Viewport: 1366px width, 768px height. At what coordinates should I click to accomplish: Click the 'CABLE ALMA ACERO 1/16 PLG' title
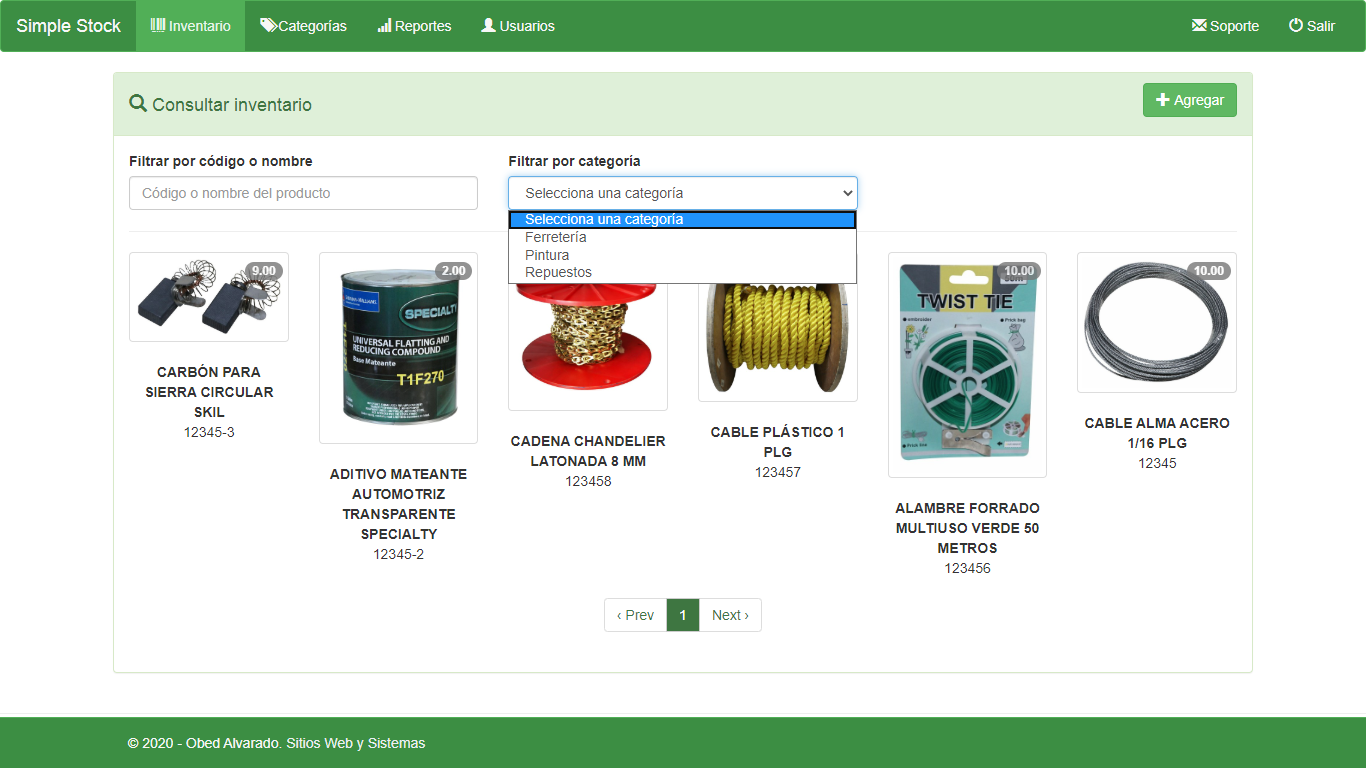(1157, 433)
